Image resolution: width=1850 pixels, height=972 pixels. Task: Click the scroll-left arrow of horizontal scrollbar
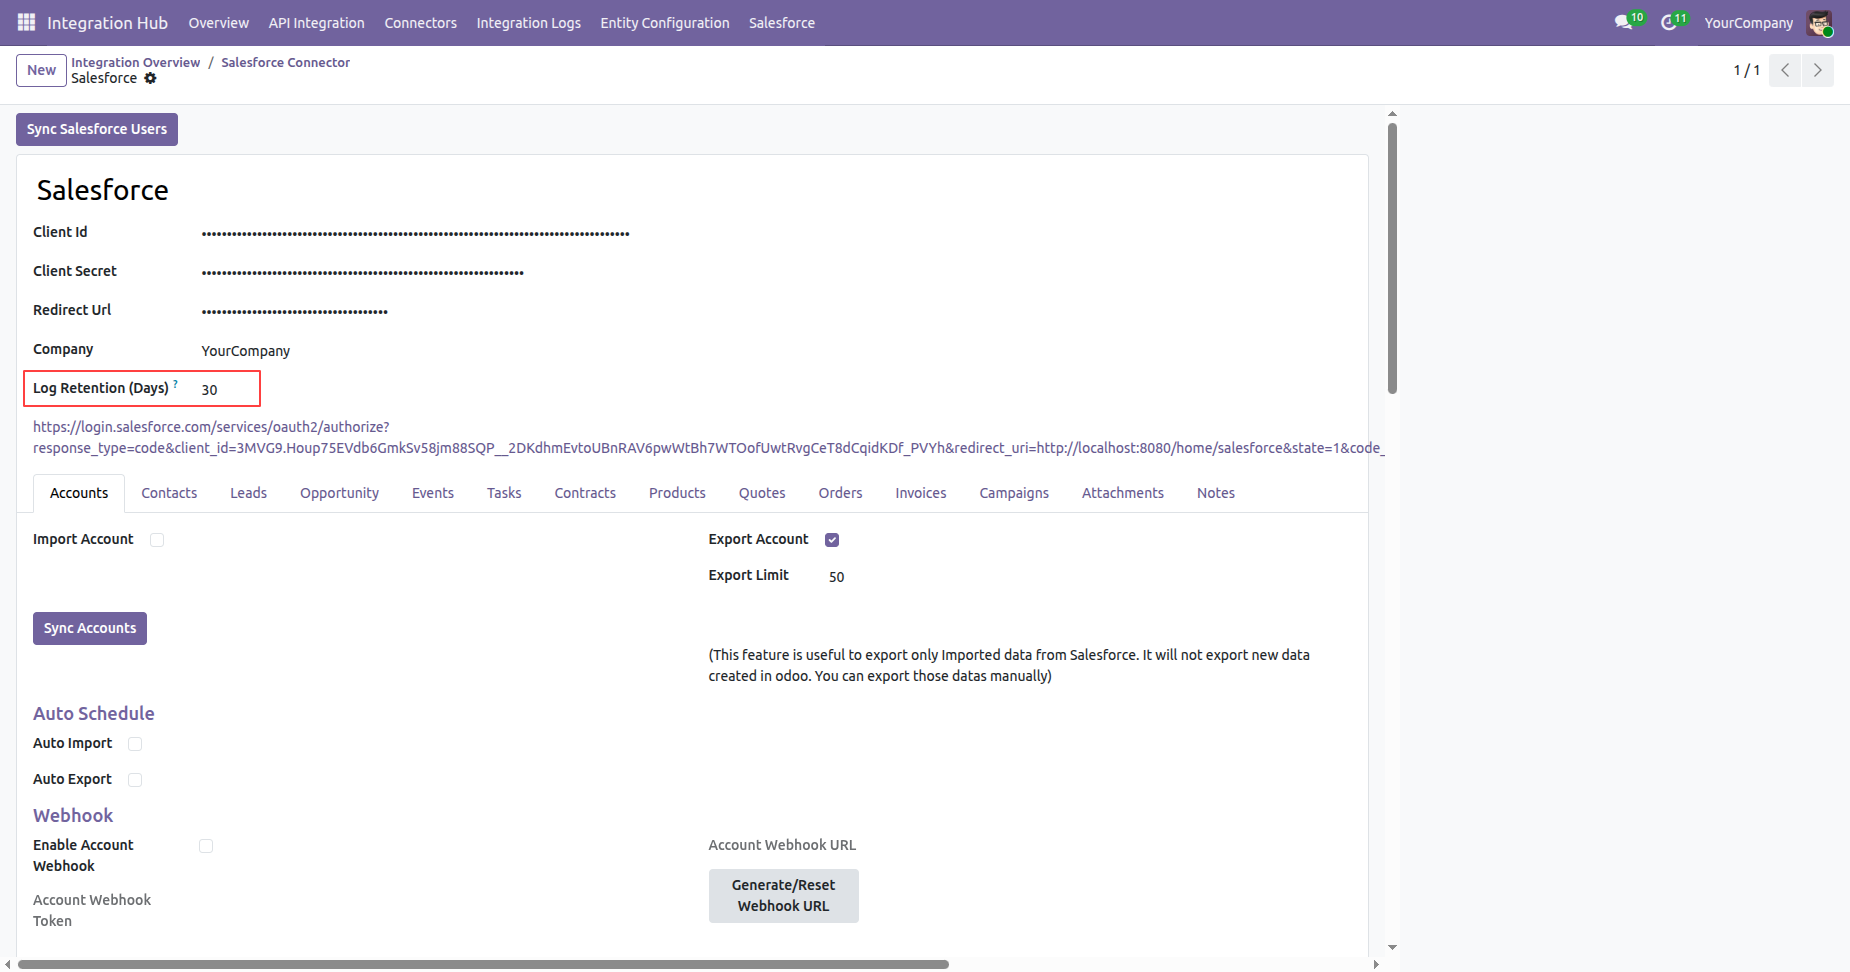(8, 965)
